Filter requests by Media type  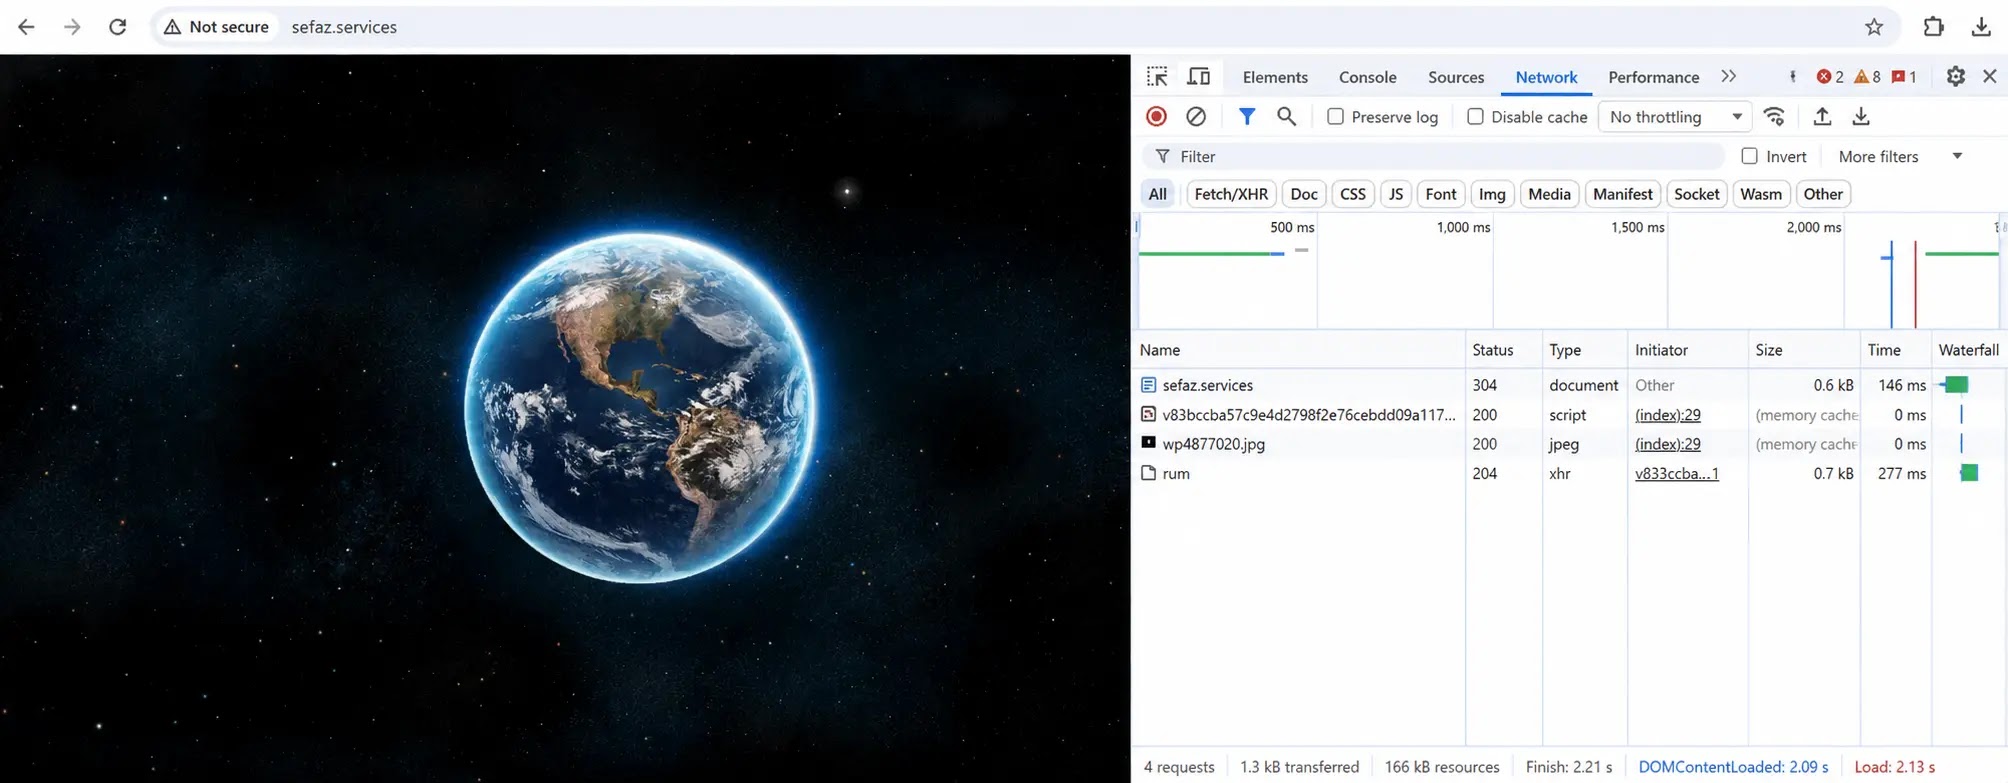pos(1549,194)
